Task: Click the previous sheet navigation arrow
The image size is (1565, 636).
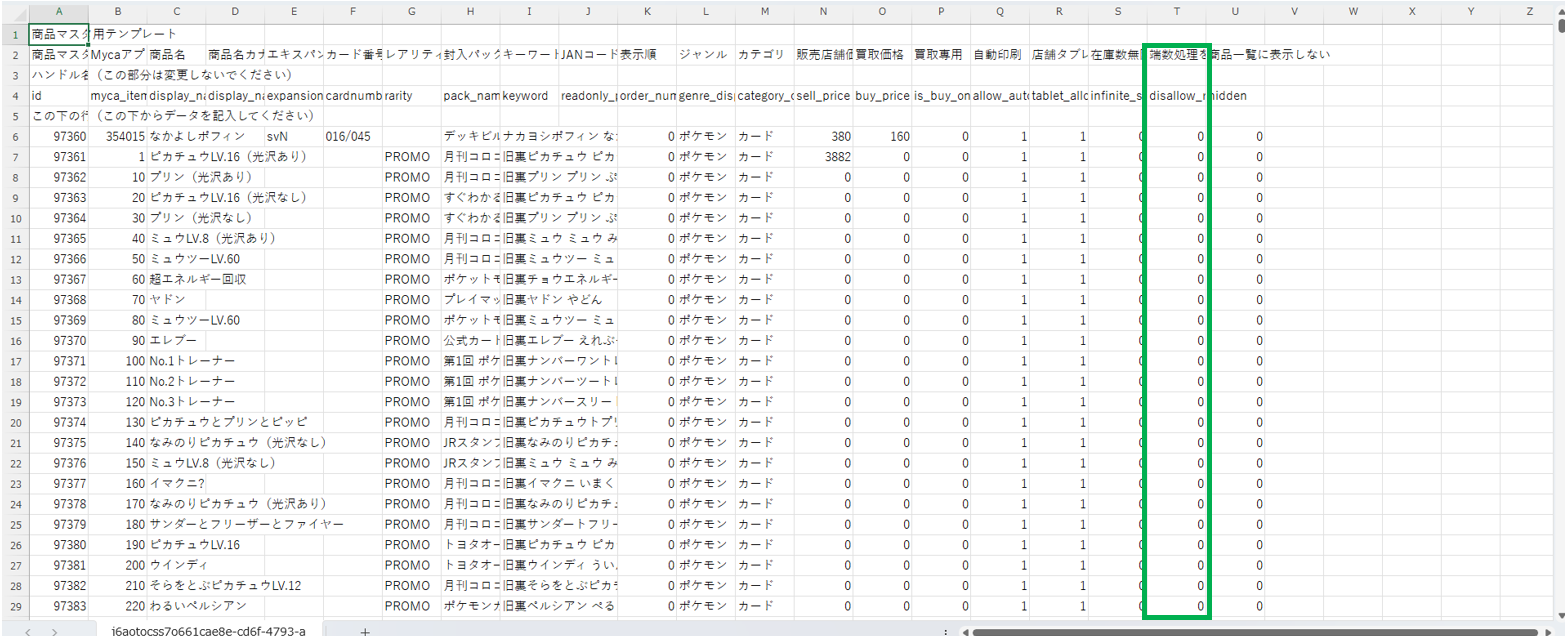Action: [29, 631]
